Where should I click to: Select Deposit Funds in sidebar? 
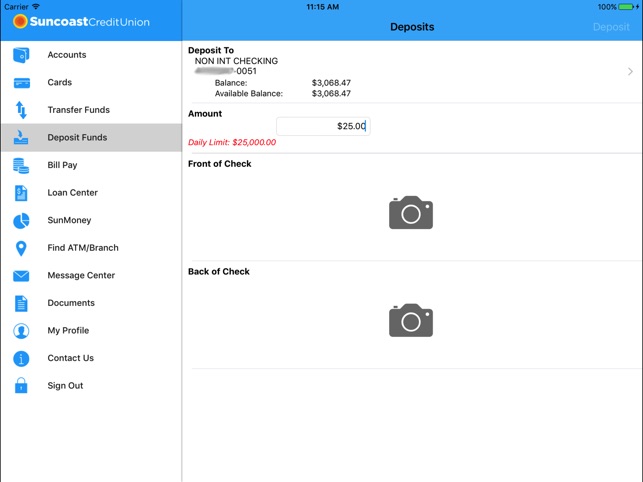pyautogui.click(x=91, y=137)
